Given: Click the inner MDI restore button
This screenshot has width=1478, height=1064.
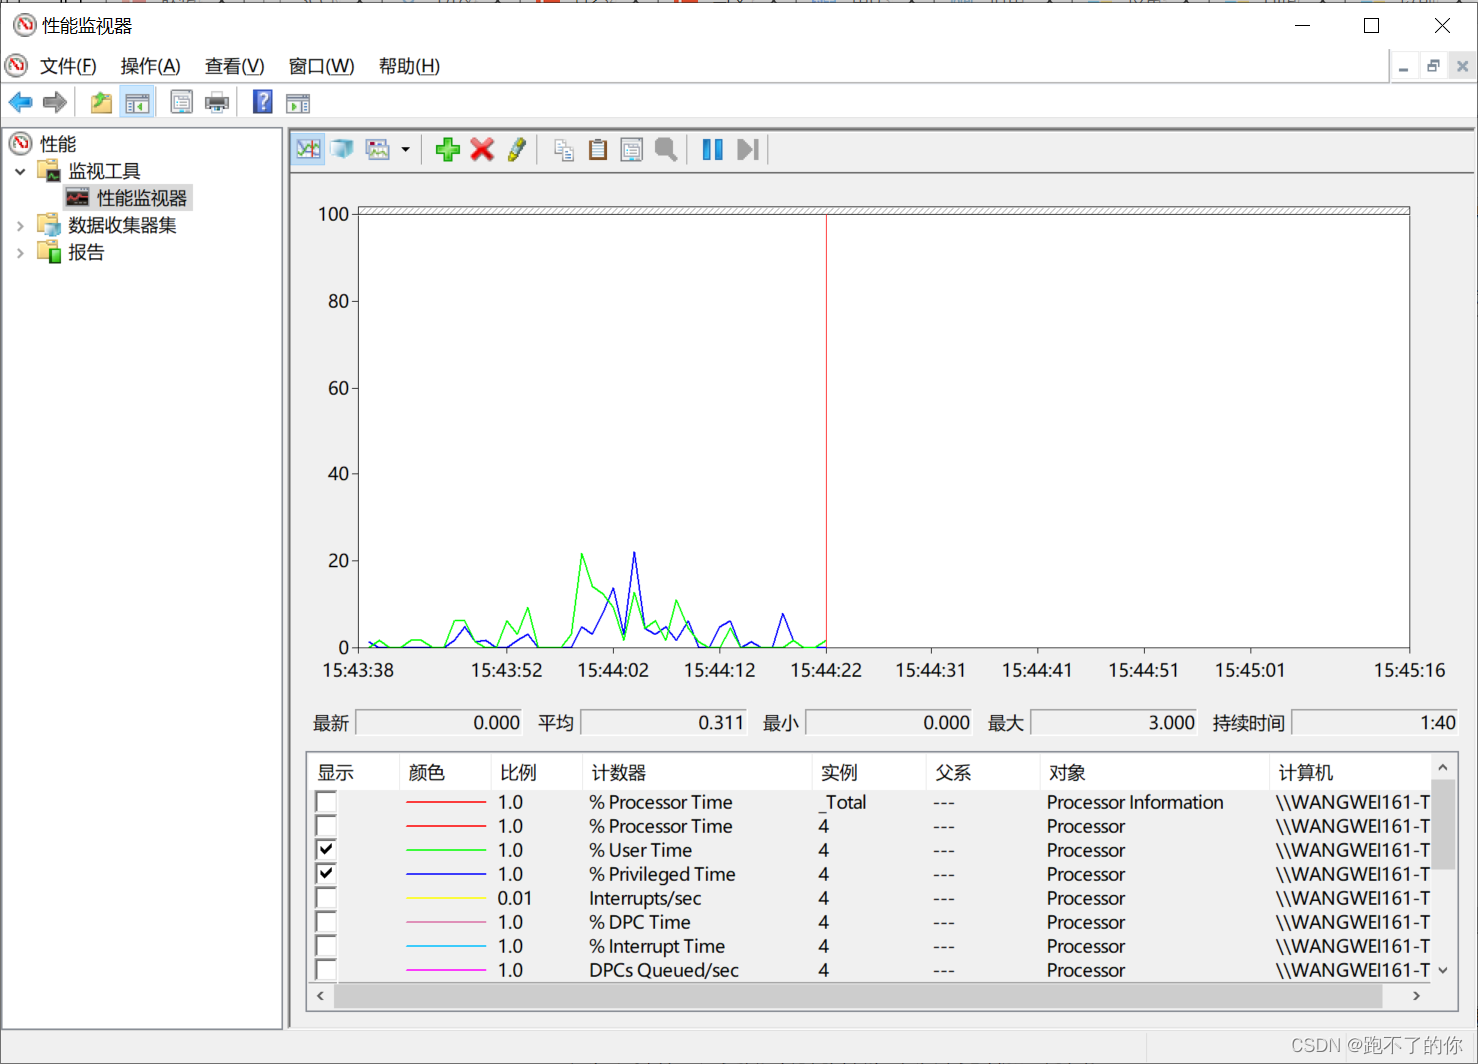Looking at the screenshot, I should click(x=1433, y=66).
